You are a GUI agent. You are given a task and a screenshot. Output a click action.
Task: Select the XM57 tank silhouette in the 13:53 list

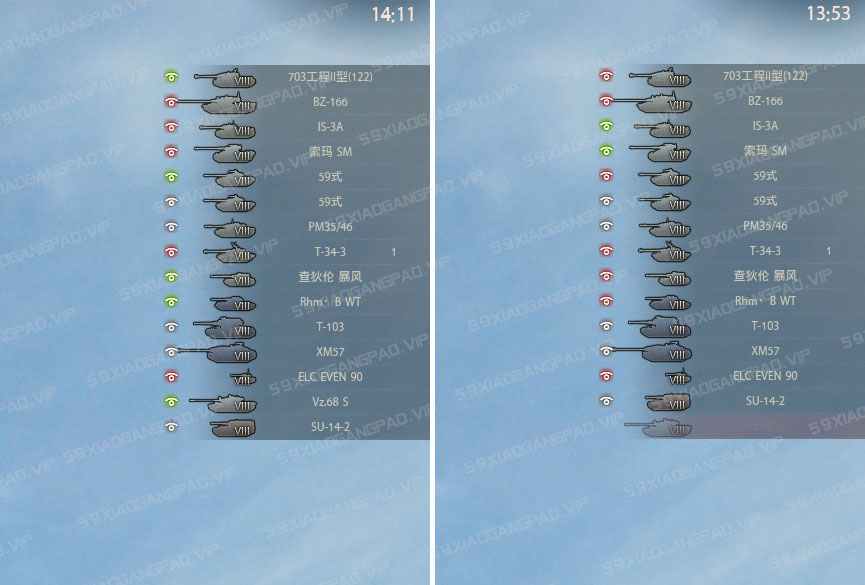tap(650, 352)
